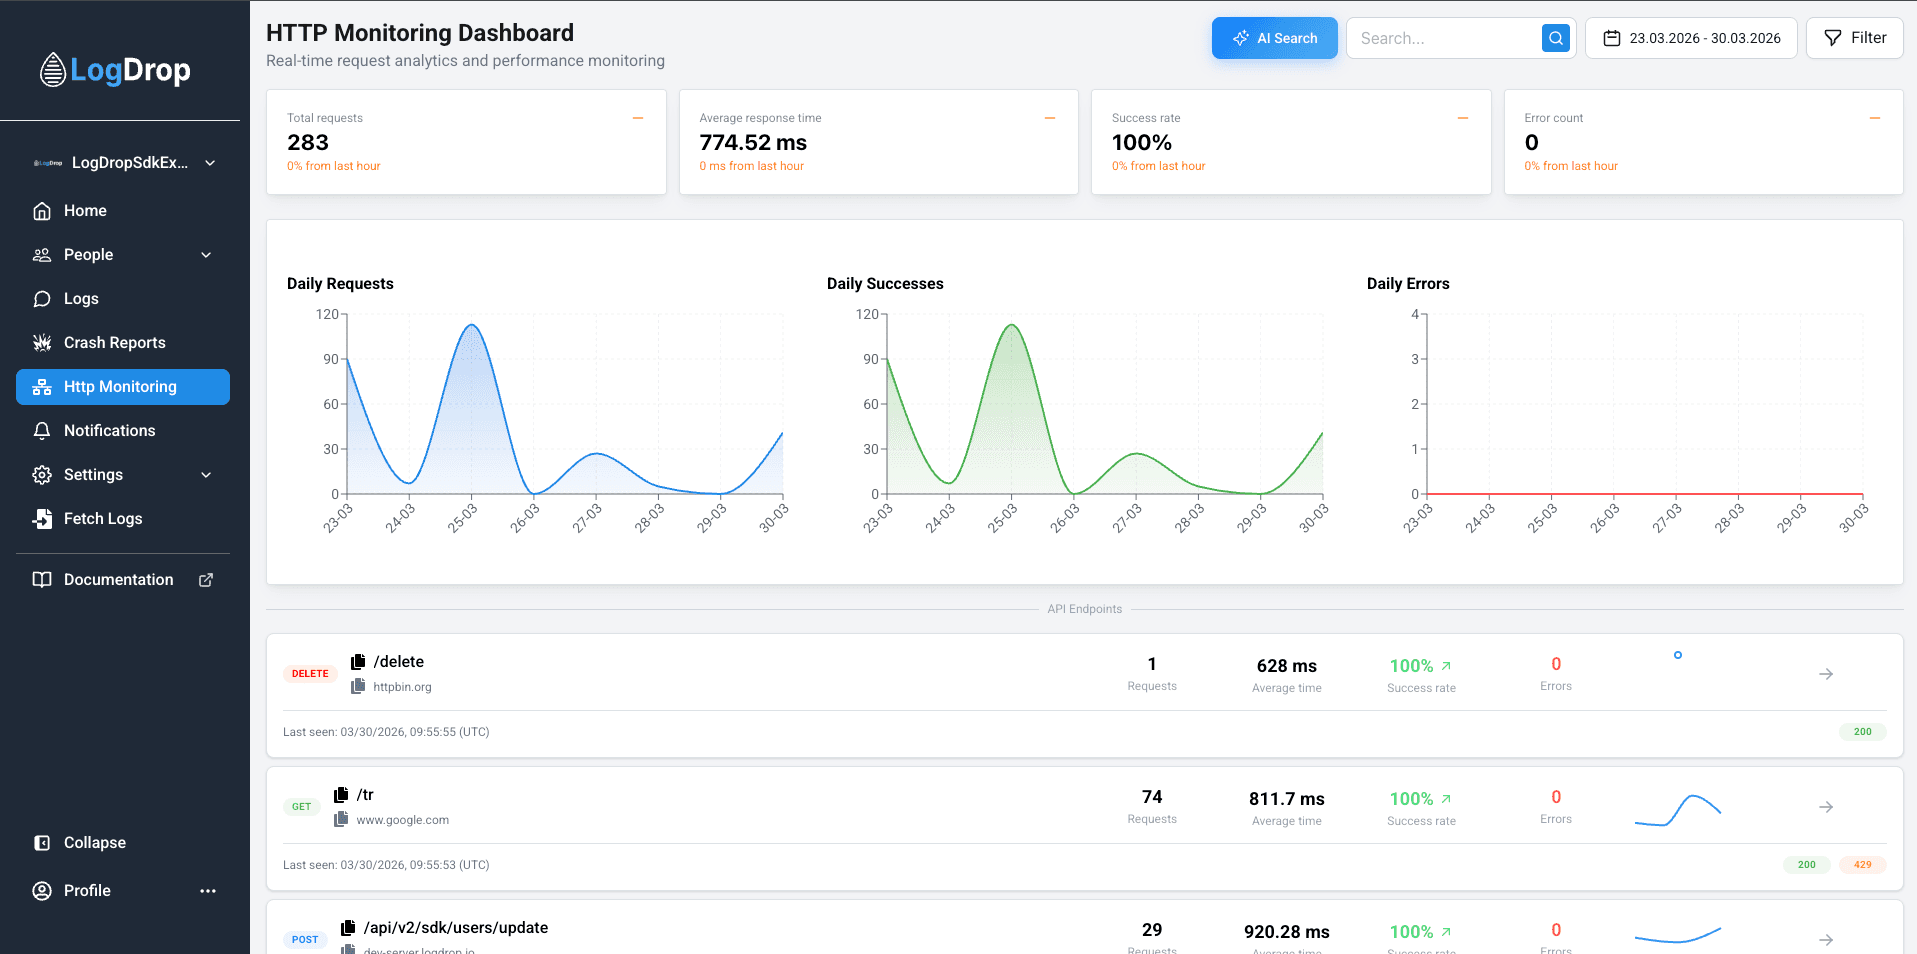Image resolution: width=1917 pixels, height=954 pixels.
Task: Click the /api/v2/sdk/users/update endpoint name
Action: click(456, 928)
